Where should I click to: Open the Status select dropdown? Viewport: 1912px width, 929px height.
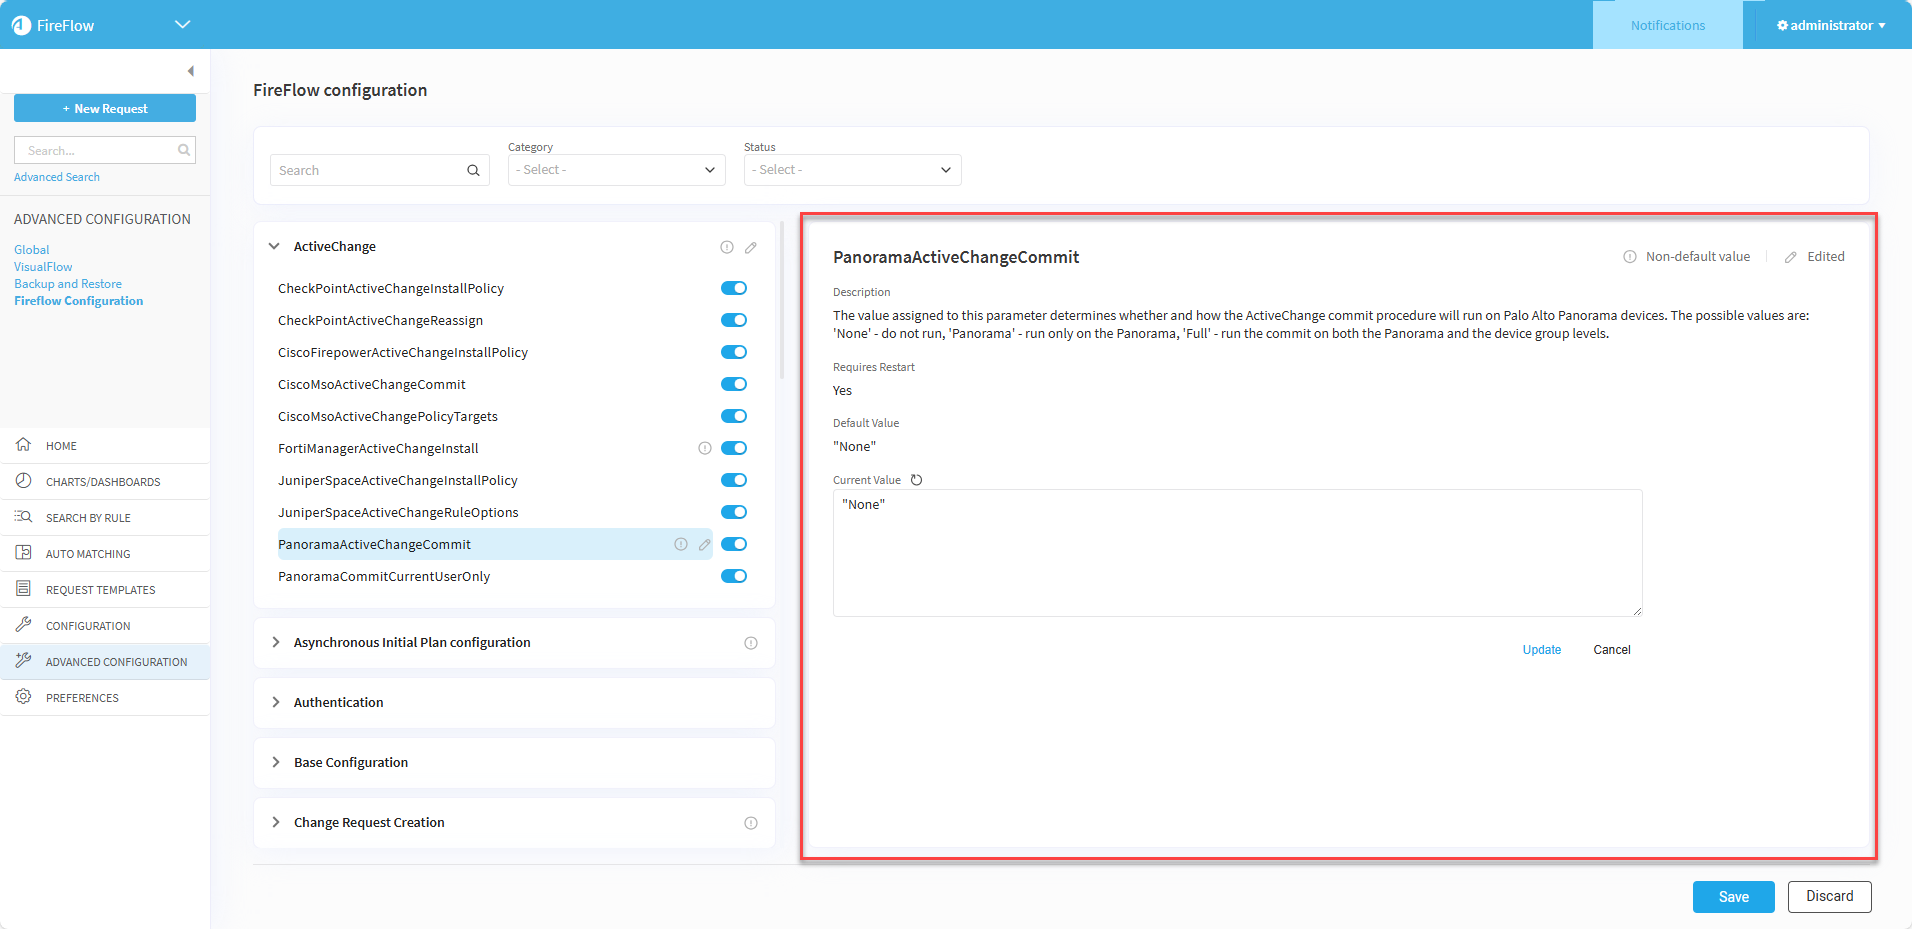(852, 170)
